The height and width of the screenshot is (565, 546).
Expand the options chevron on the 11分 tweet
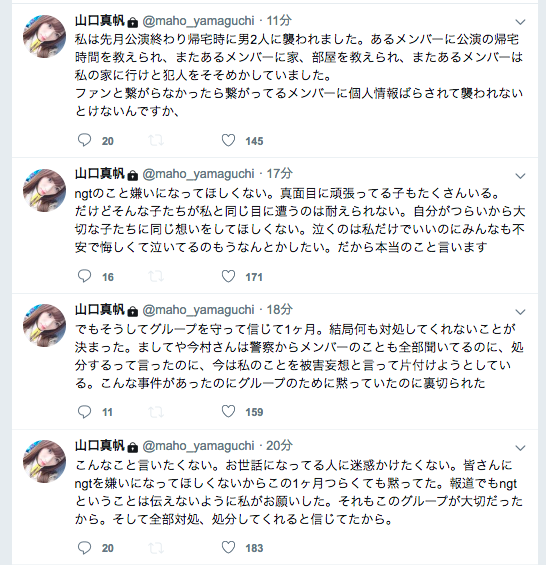pyautogui.click(x=520, y=22)
